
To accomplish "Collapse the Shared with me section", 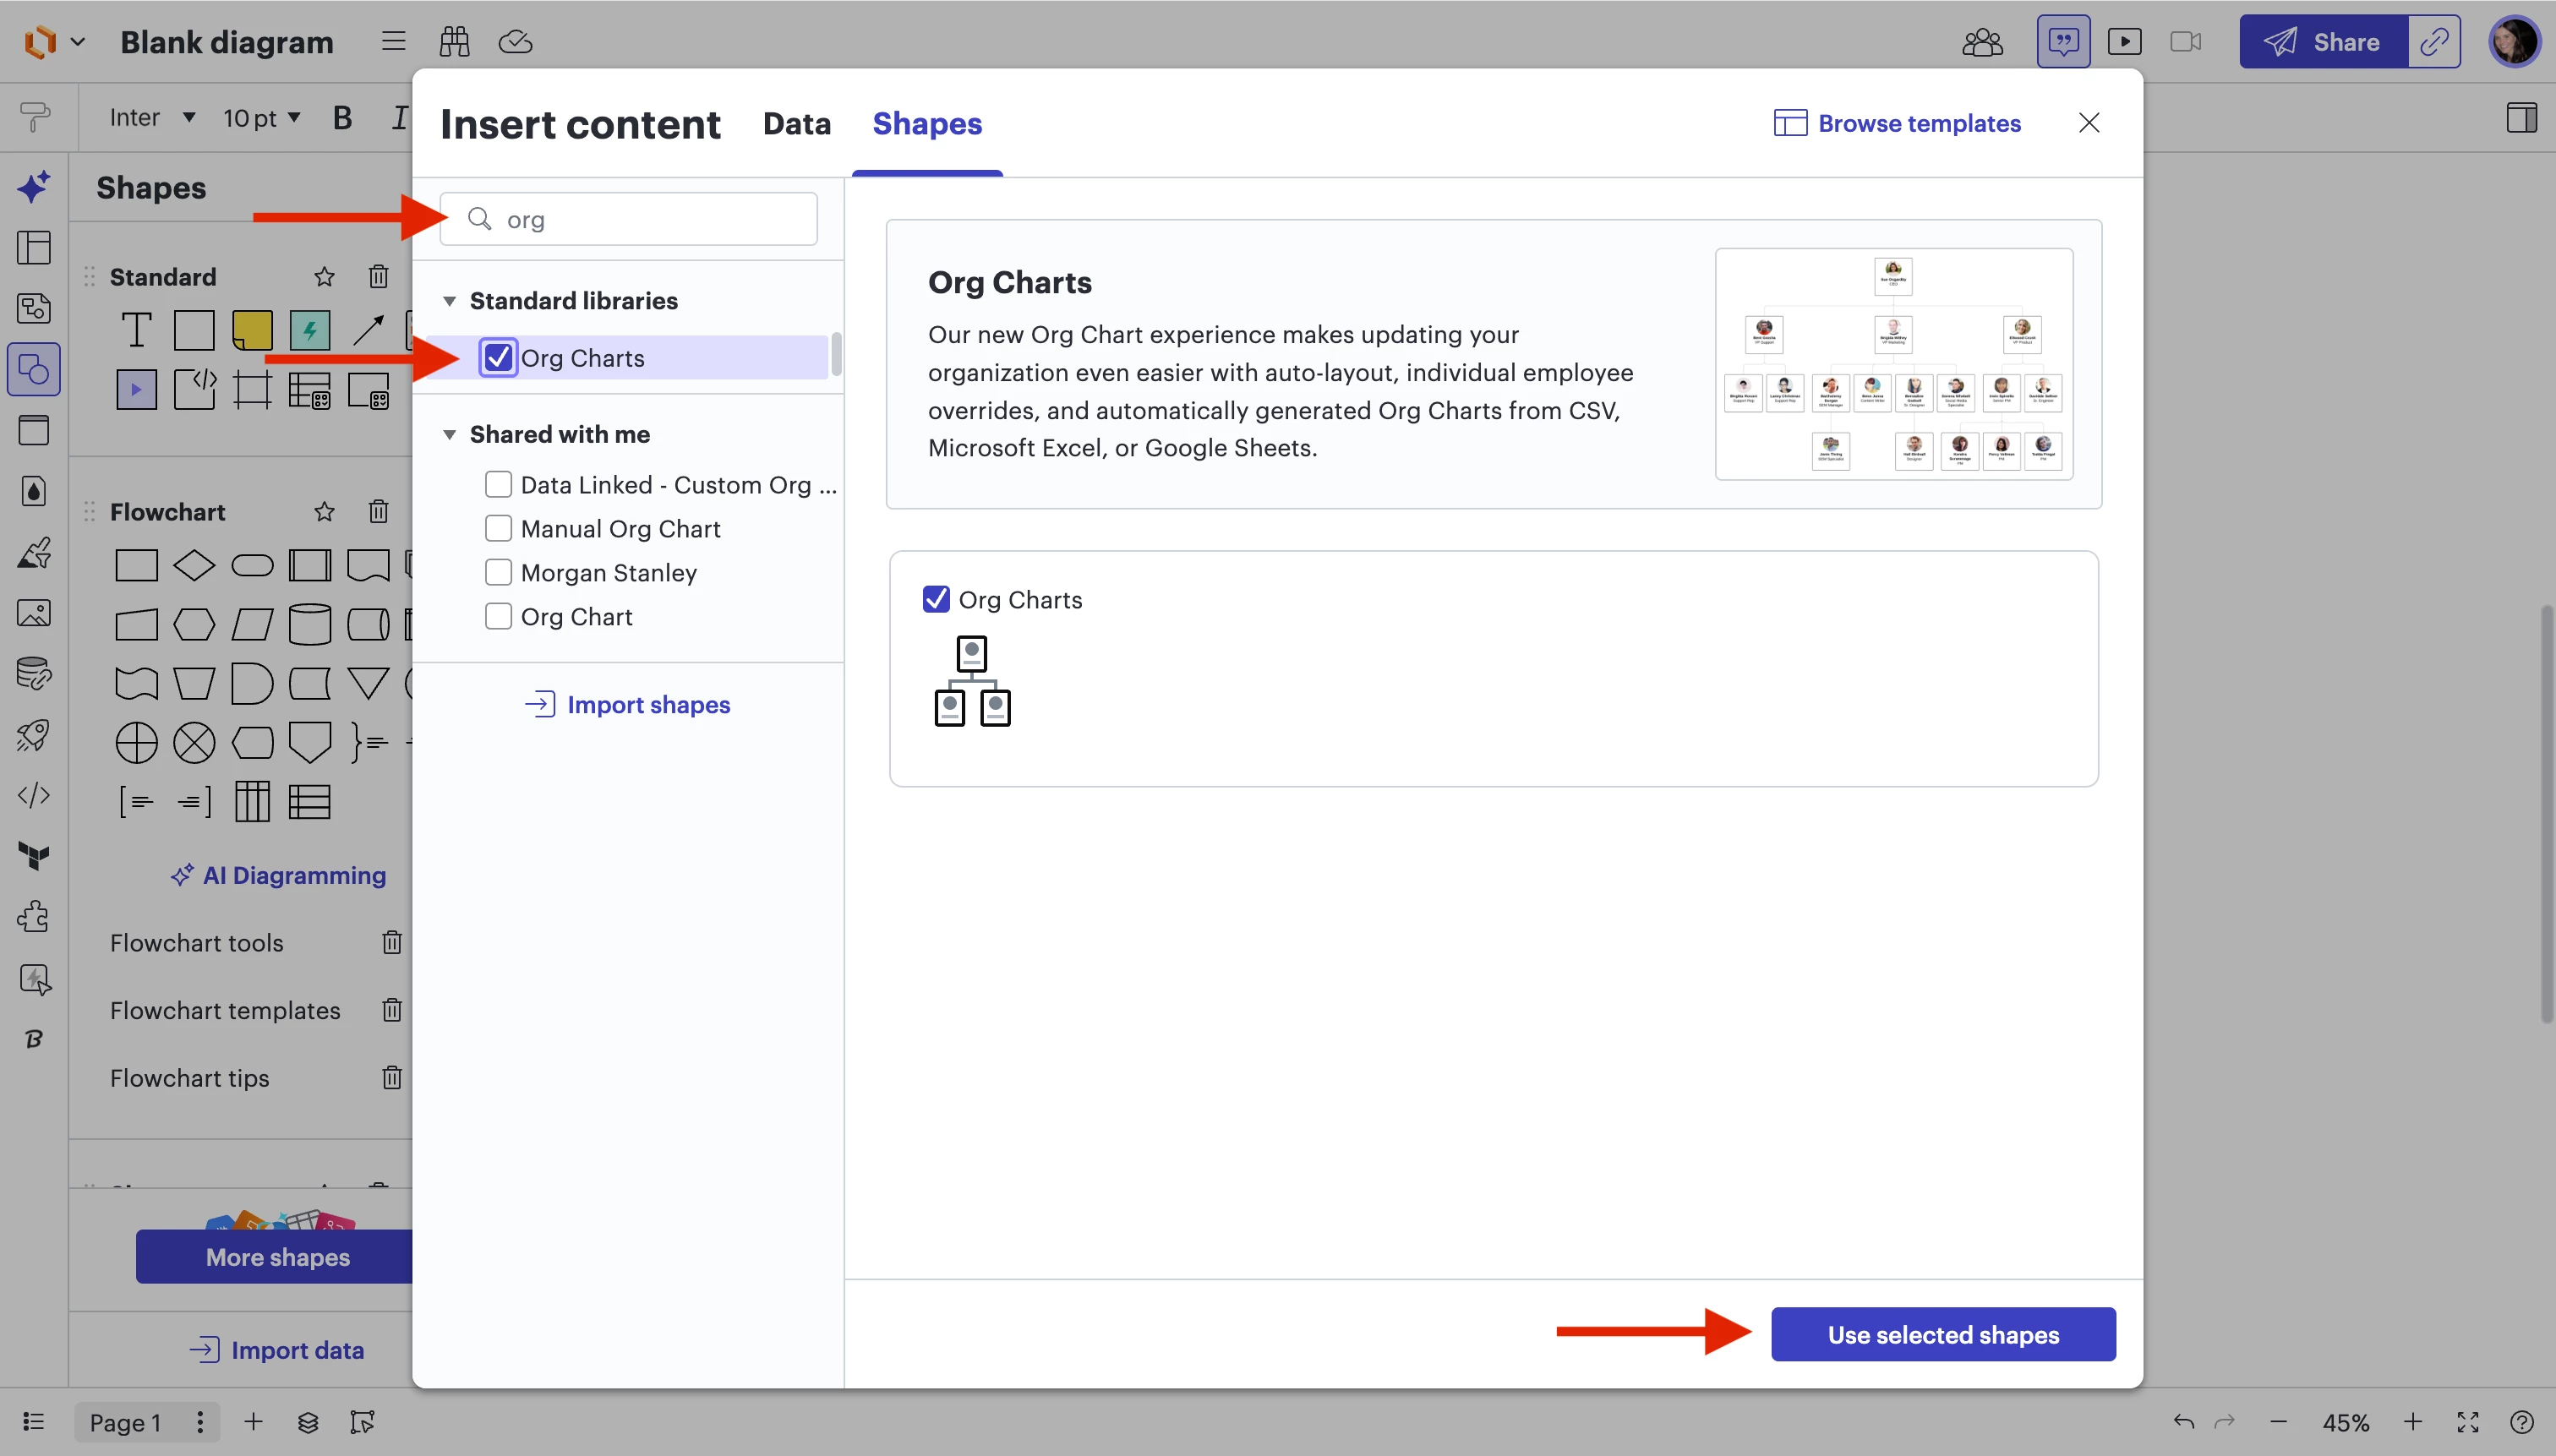I will 450,434.
